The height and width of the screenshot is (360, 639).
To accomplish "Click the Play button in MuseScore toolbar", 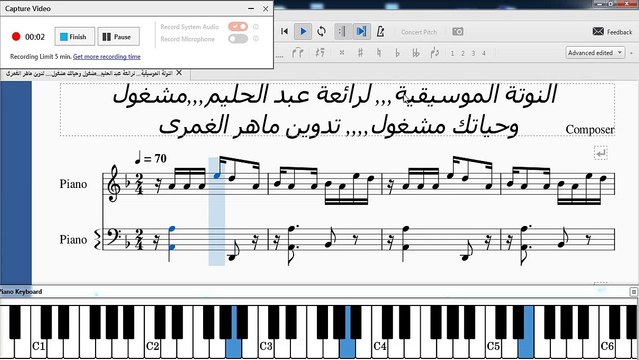I will coord(303,31).
